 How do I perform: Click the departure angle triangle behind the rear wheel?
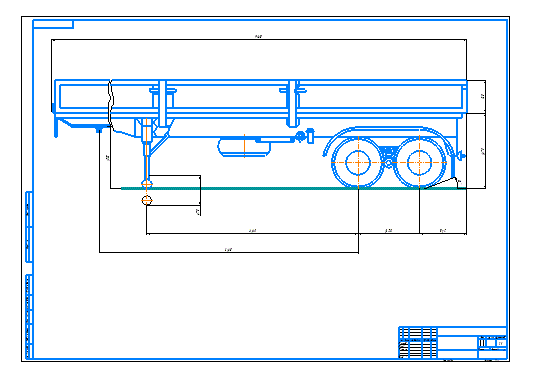point(443,183)
